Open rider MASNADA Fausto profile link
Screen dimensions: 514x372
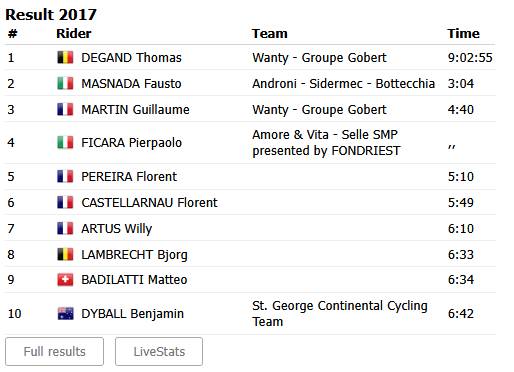tap(131, 84)
